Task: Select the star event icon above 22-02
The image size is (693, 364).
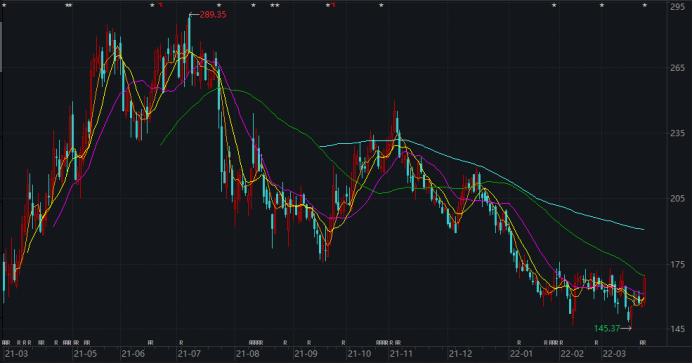Action: (554, 5)
